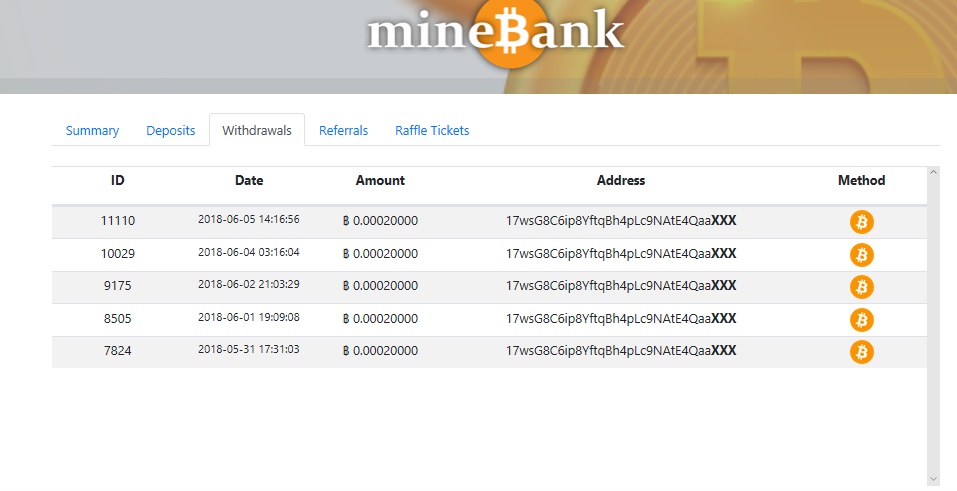Image resolution: width=957 pixels, height=491 pixels.
Task: Select withdrawal ID 8505
Action: click(x=117, y=318)
